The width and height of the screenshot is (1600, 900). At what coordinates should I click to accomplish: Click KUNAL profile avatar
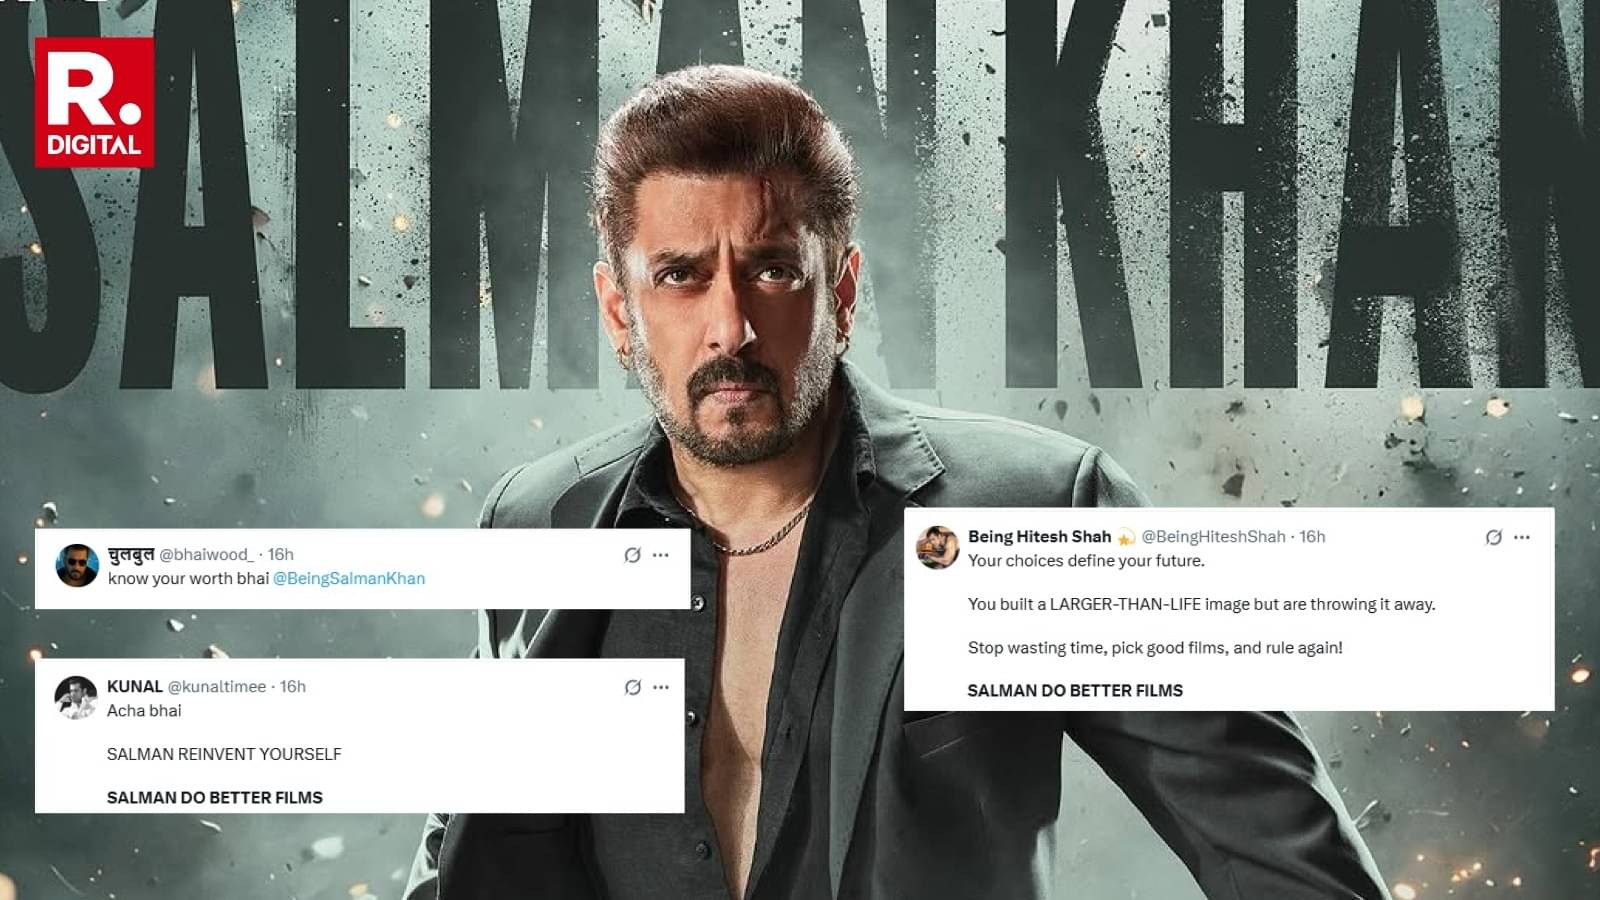(x=75, y=698)
